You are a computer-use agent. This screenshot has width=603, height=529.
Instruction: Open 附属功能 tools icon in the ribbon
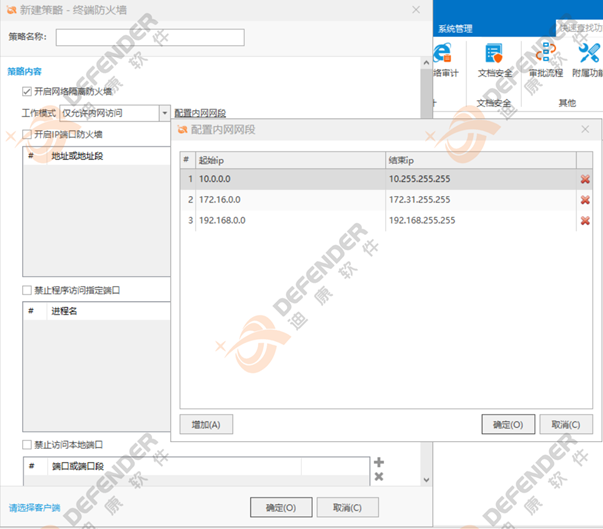click(589, 53)
